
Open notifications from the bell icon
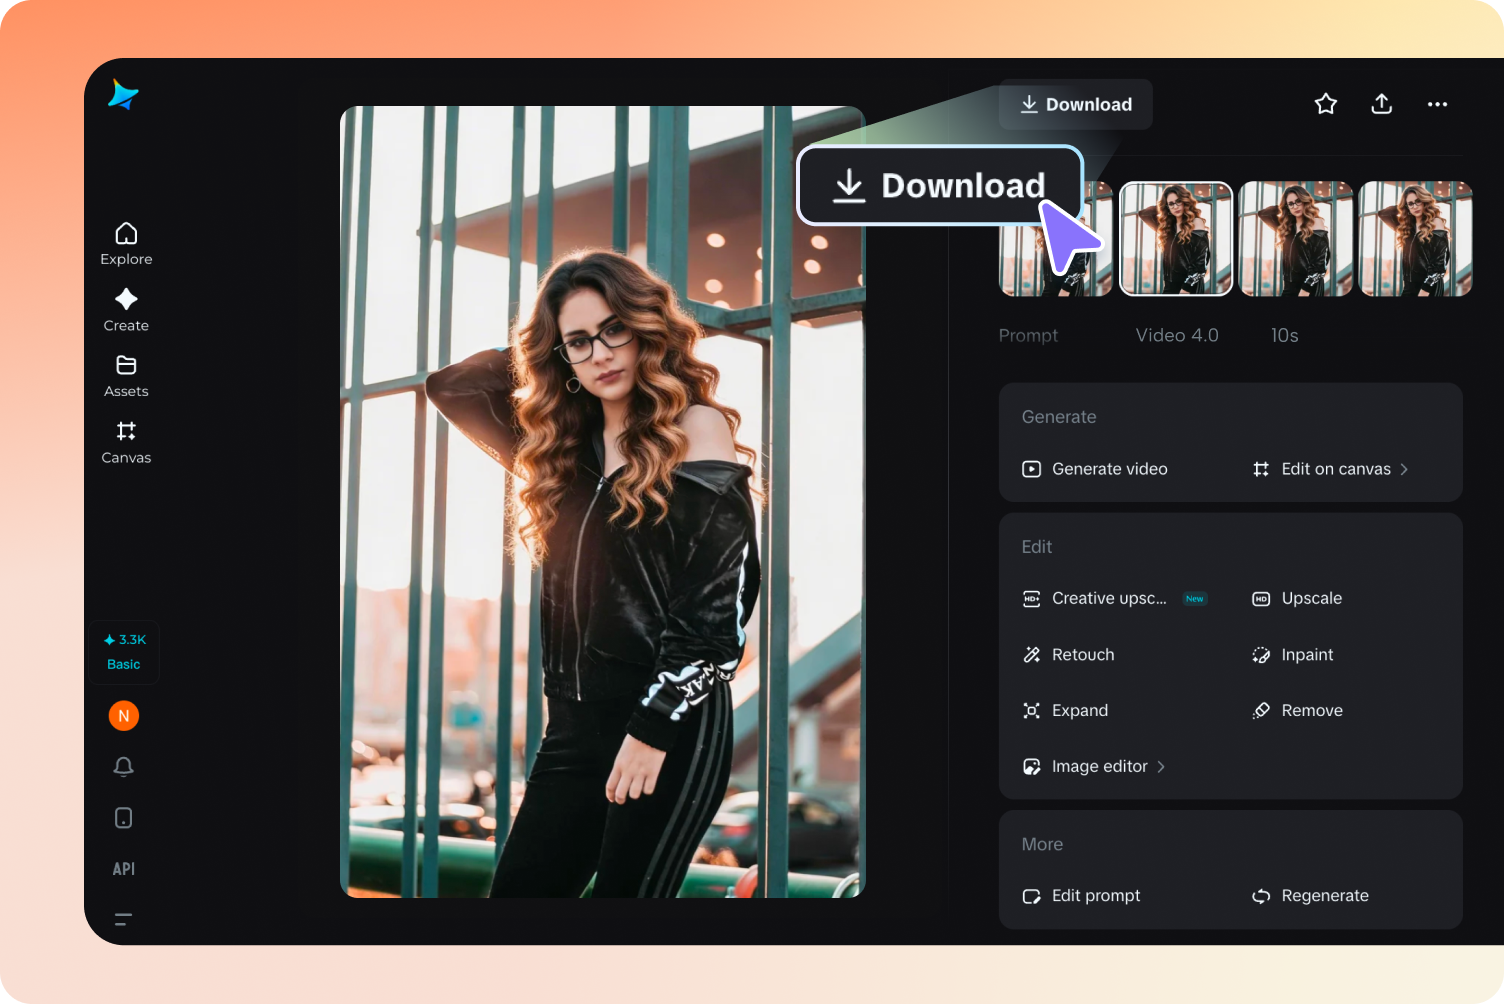123,766
